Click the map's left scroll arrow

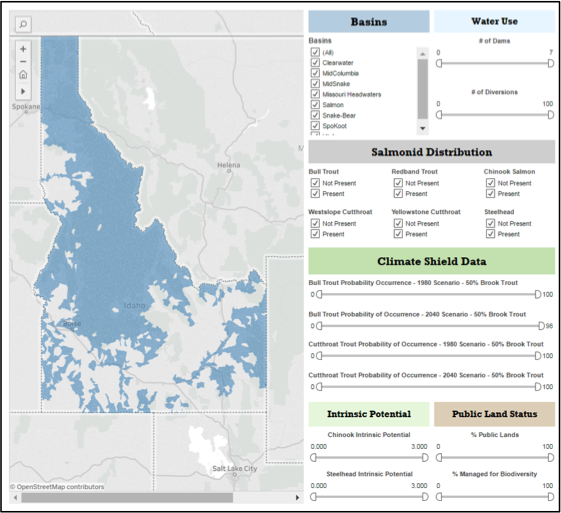pos(15,498)
